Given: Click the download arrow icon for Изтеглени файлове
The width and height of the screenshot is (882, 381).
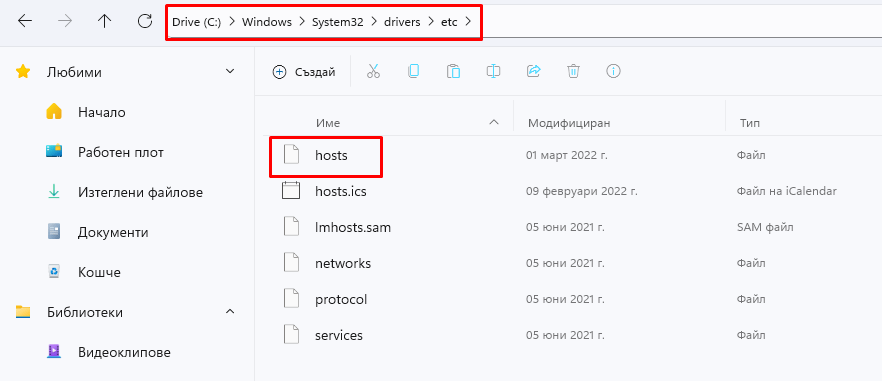Looking at the screenshot, I should (54, 192).
